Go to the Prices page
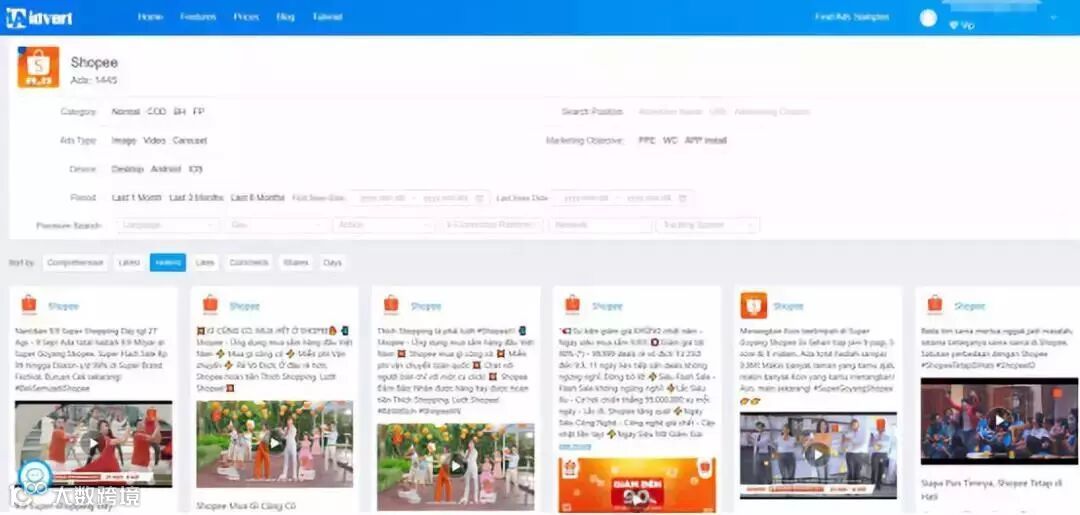The image size is (1080, 515). (x=246, y=17)
